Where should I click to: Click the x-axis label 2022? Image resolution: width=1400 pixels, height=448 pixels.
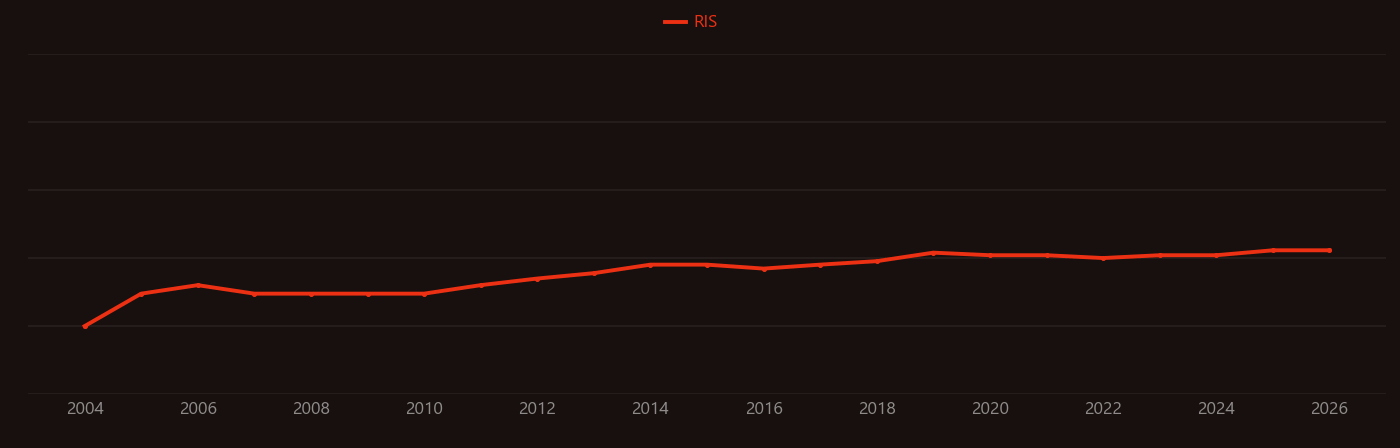pos(1103,409)
